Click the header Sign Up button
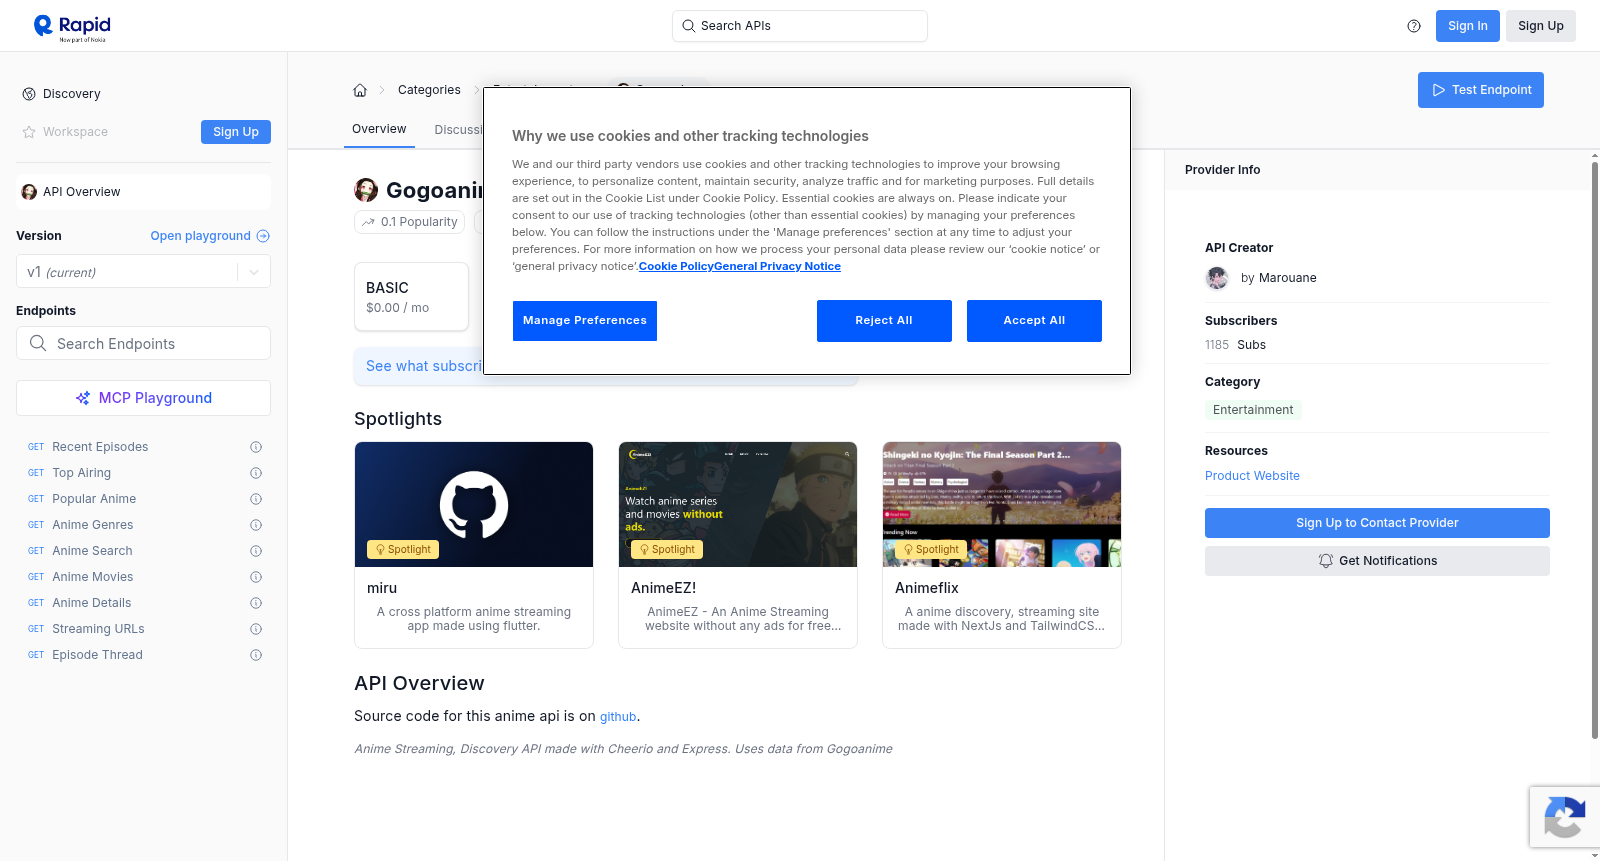1600x861 pixels. pyautogui.click(x=1541, y=26)
